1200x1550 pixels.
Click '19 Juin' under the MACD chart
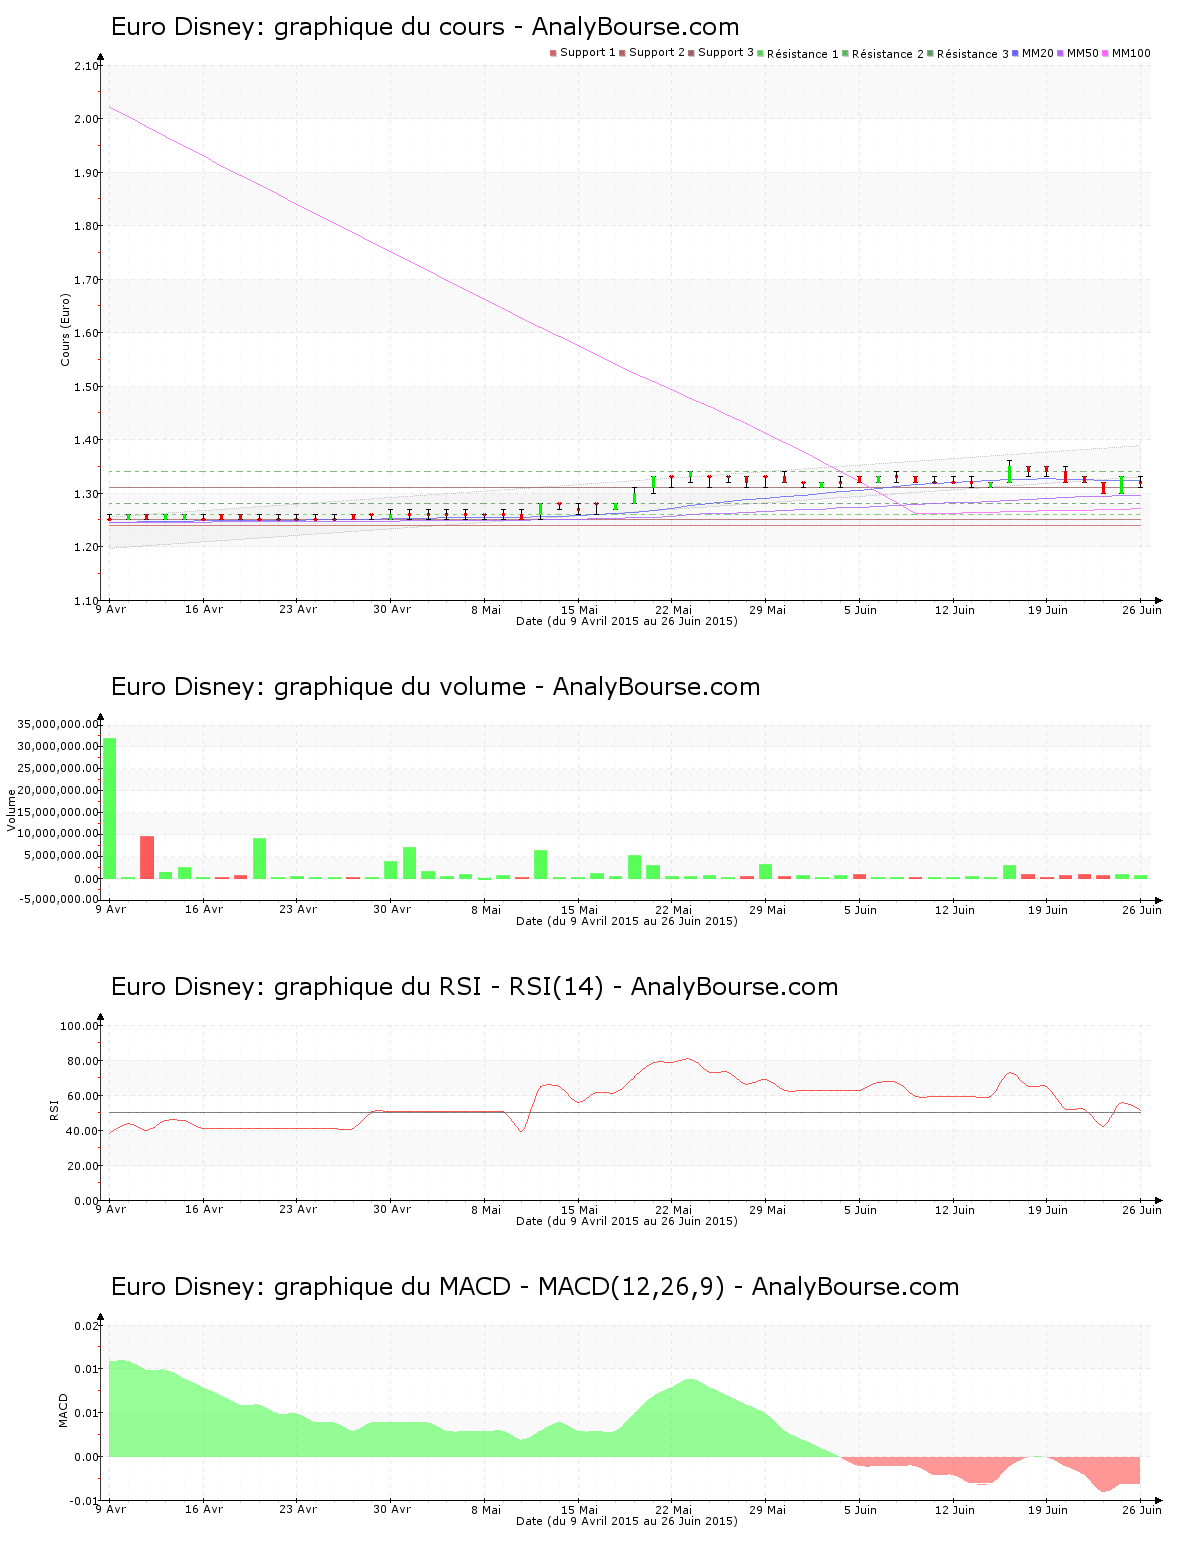tap(1048, 1510)
